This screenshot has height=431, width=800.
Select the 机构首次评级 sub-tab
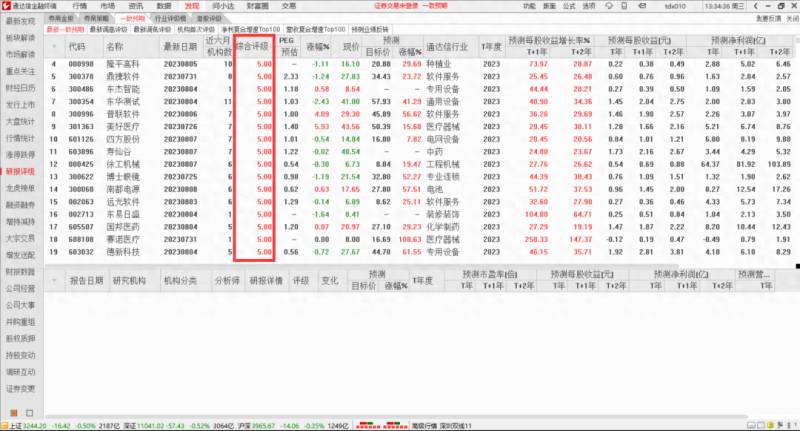coord(196,30)
